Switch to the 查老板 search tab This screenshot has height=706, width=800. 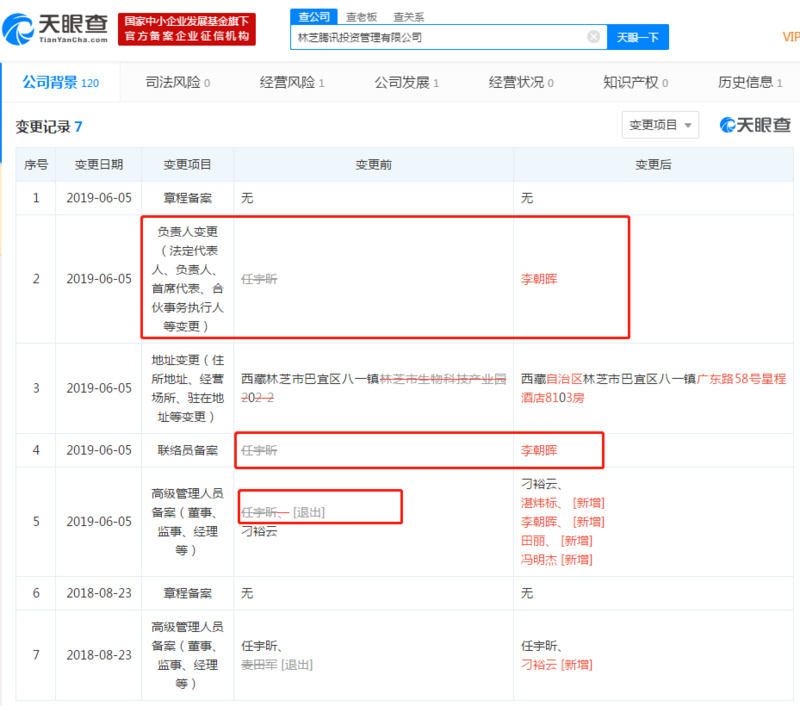click(x=362, y=17)
